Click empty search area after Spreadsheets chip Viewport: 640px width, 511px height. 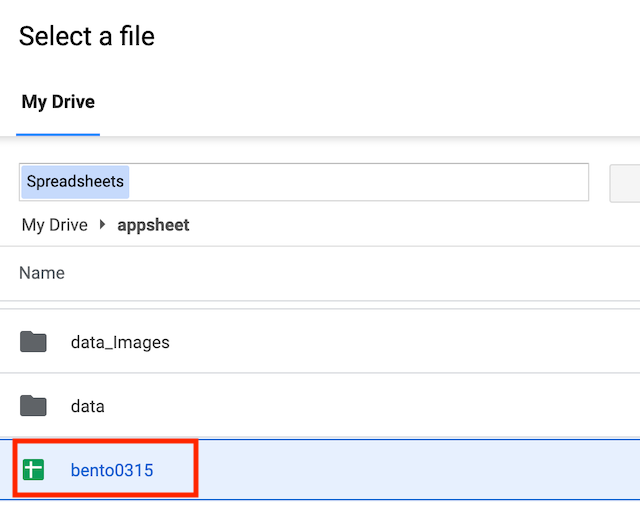pos(358,182)
